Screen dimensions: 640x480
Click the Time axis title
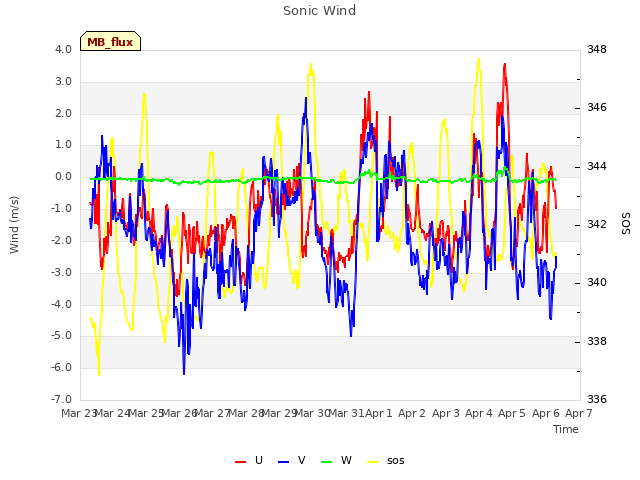tap(566, 429)
